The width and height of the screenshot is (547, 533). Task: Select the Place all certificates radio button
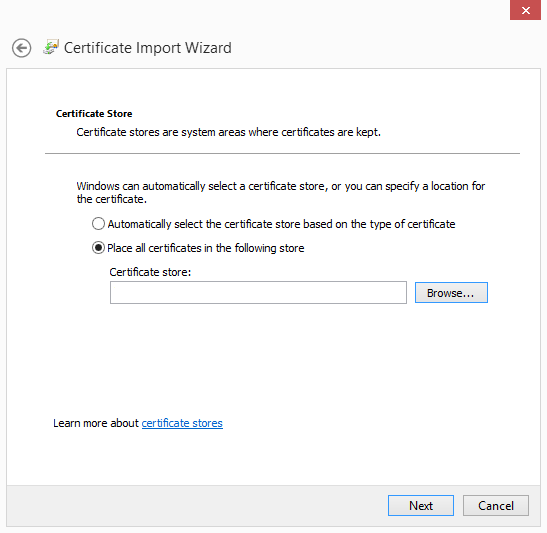[x=98, y=248]
